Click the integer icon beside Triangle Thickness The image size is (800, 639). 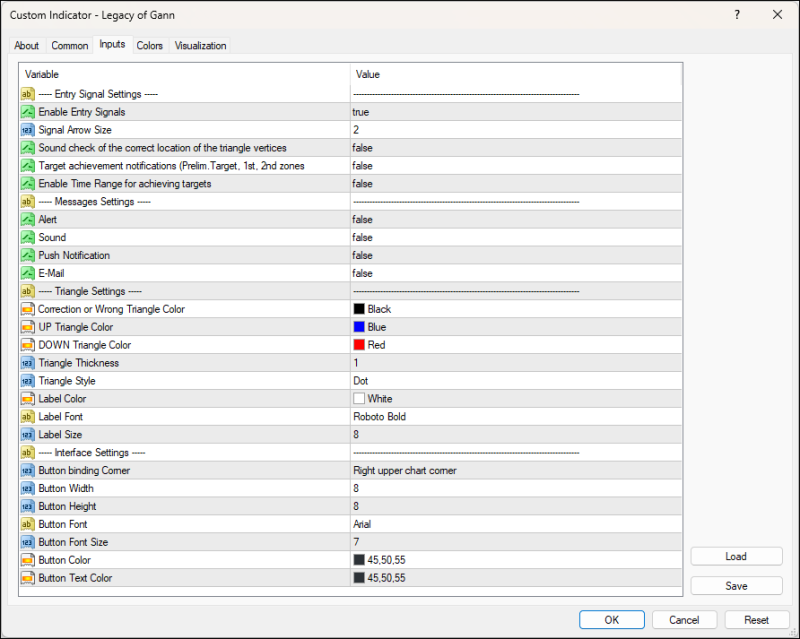(x=28, y=363)
